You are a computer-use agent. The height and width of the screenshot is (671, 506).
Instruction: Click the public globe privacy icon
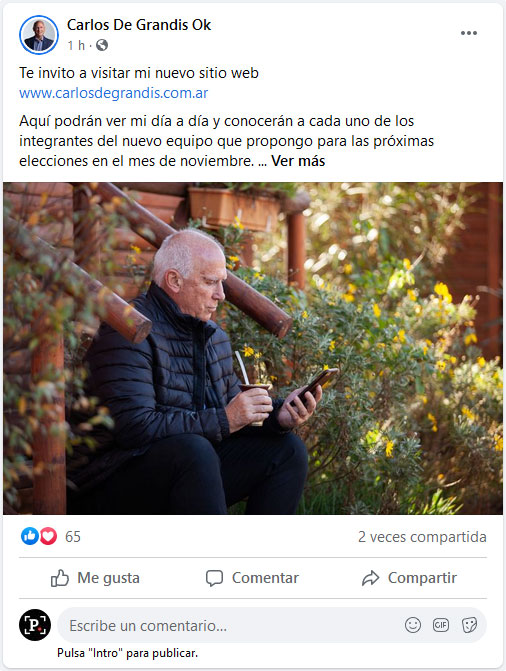click(102, 45)
